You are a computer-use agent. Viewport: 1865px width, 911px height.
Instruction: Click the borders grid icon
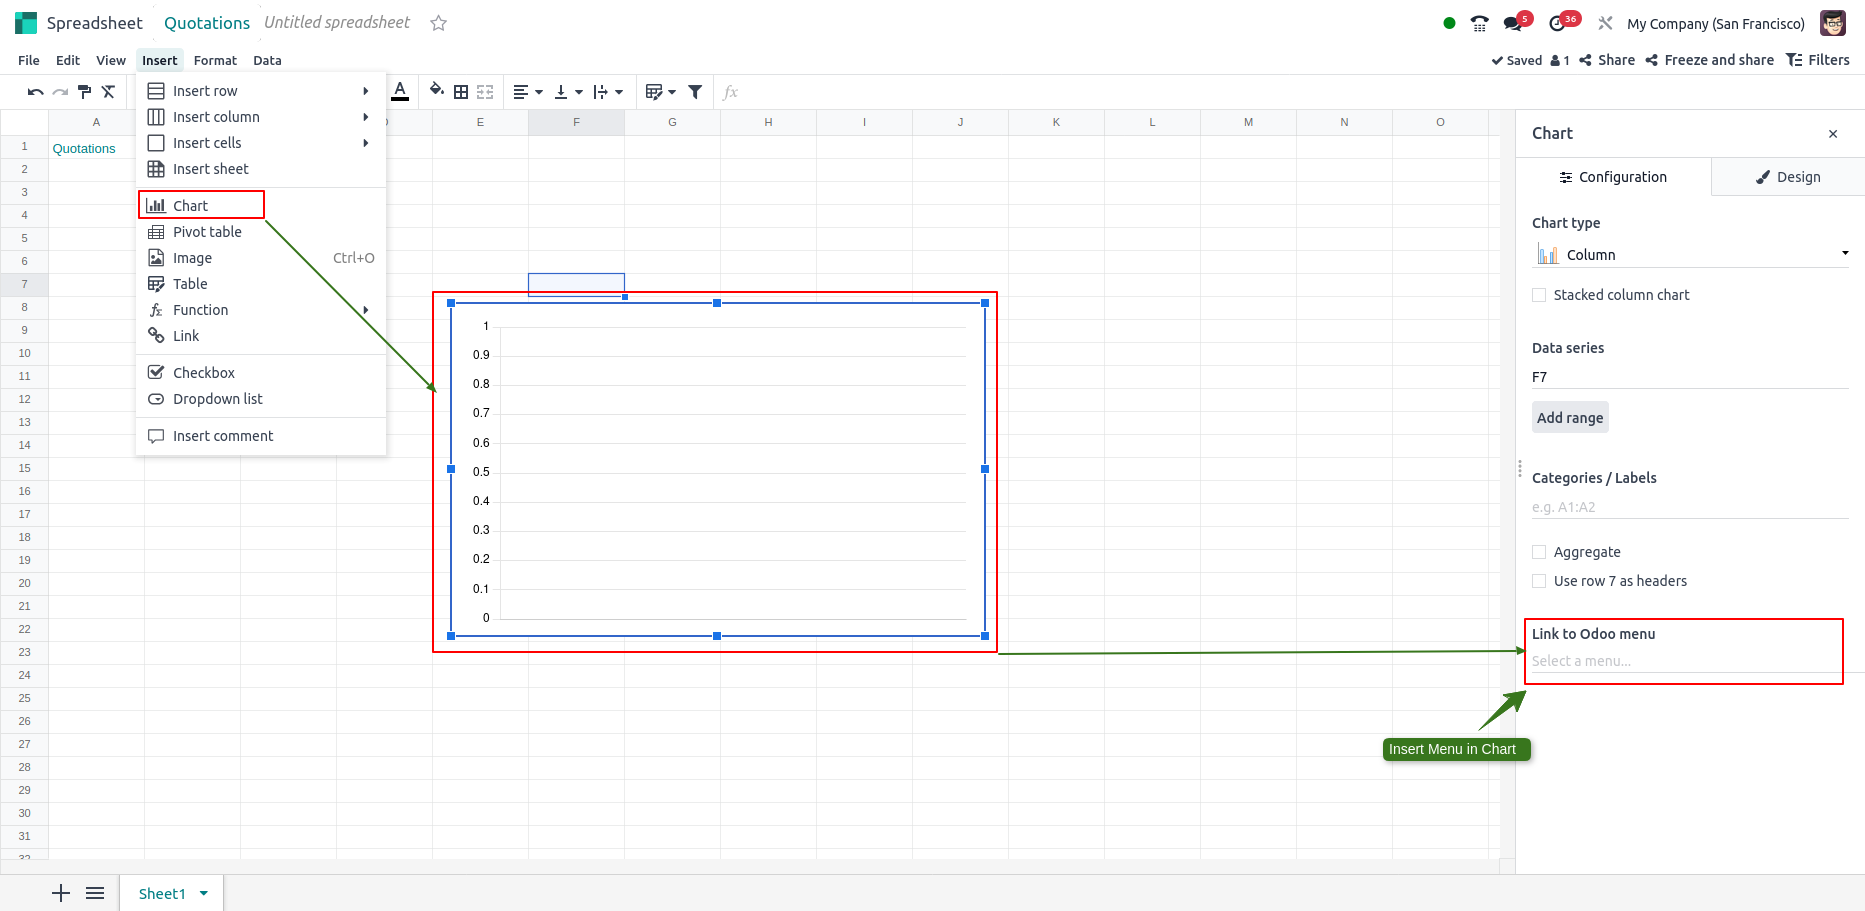click(461, 92)
